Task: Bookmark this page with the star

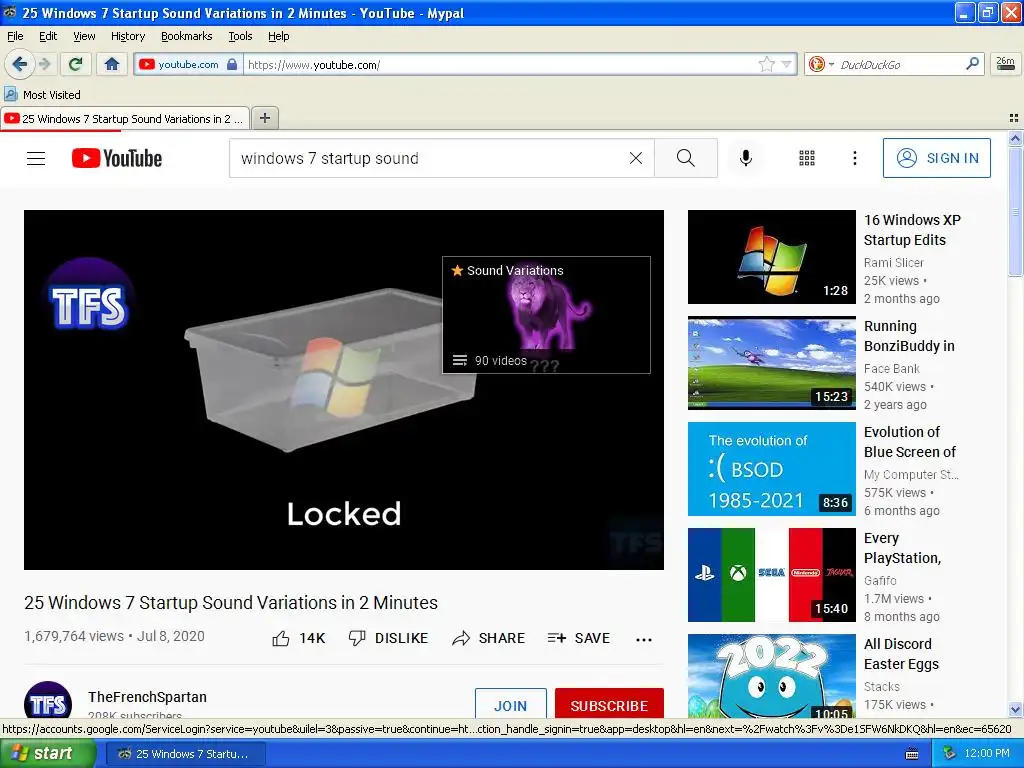Action: click(767, 64)
